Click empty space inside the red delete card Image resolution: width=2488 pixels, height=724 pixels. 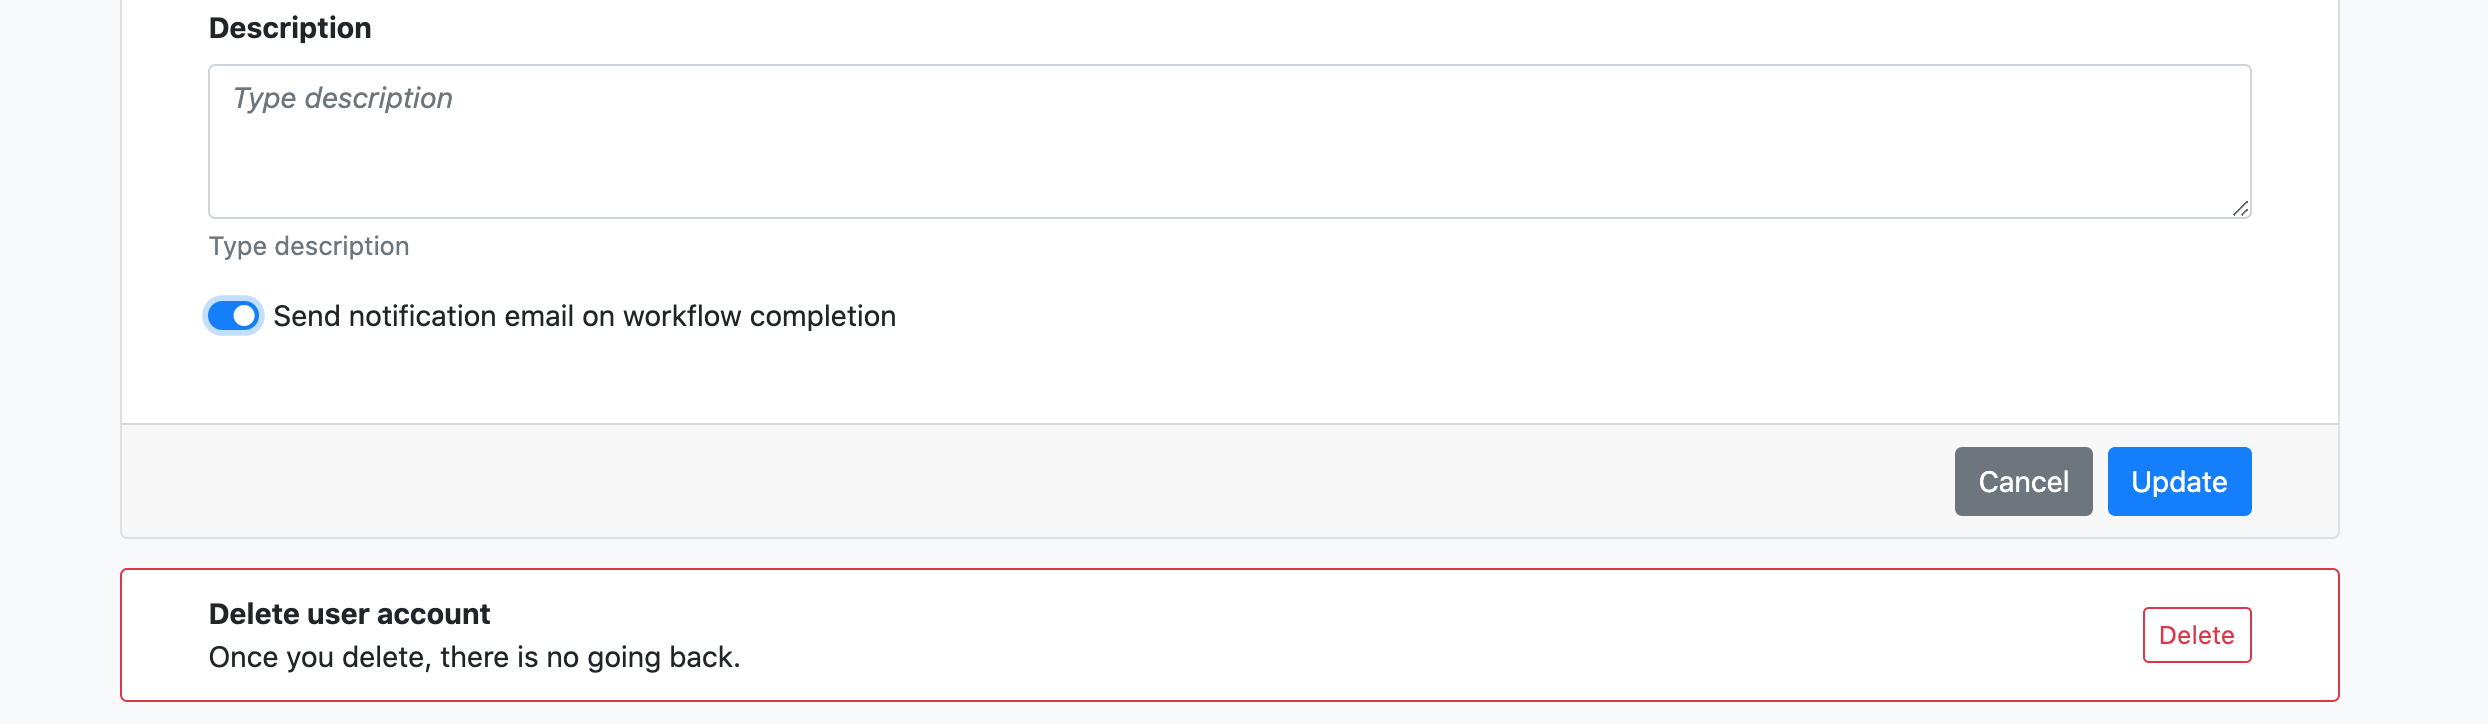click(1400, 635)
